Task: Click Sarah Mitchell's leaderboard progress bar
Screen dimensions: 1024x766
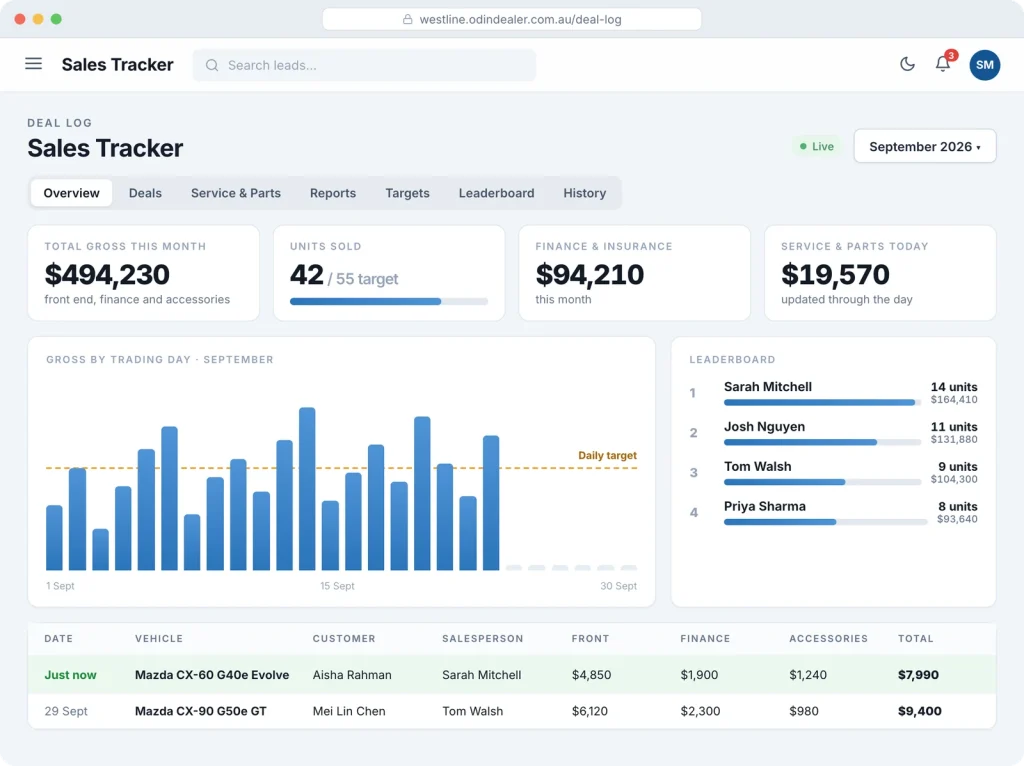Action: point(822,402)
